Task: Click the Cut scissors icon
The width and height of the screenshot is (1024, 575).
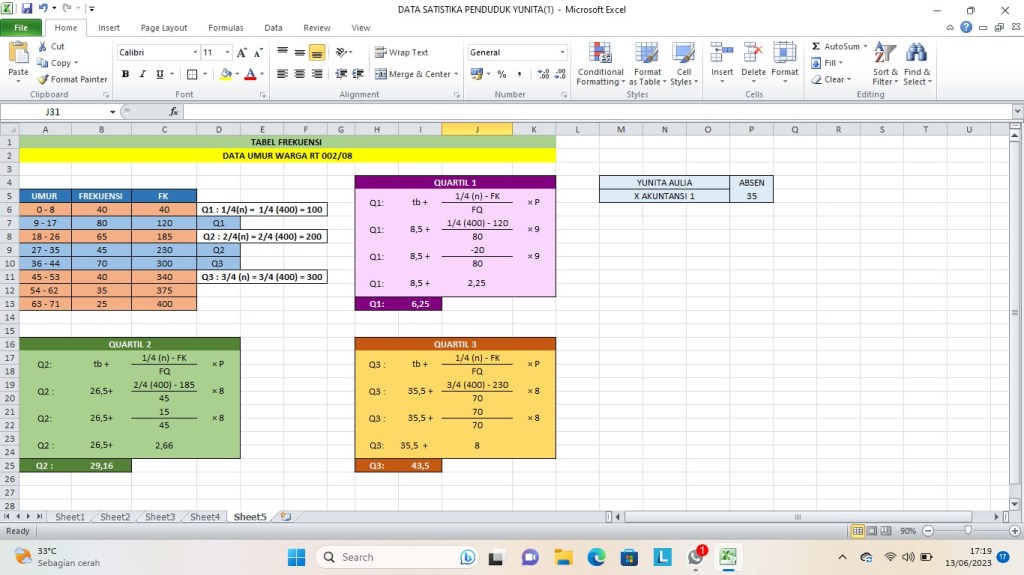Action: pos(43,46)
